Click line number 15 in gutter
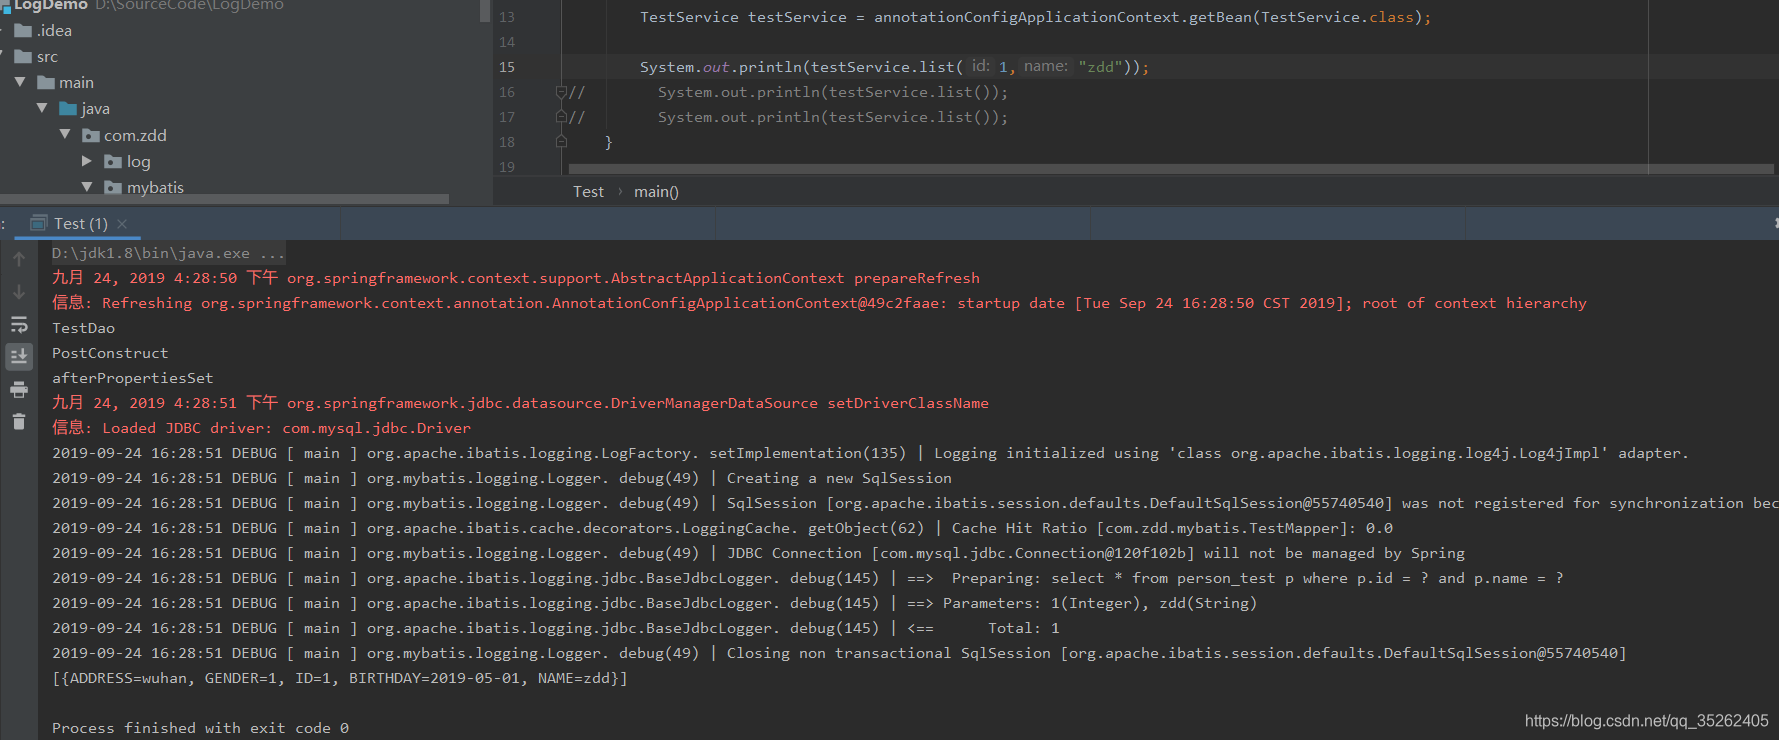Screen dimensions: 1779x740 [x=507, y=67]
